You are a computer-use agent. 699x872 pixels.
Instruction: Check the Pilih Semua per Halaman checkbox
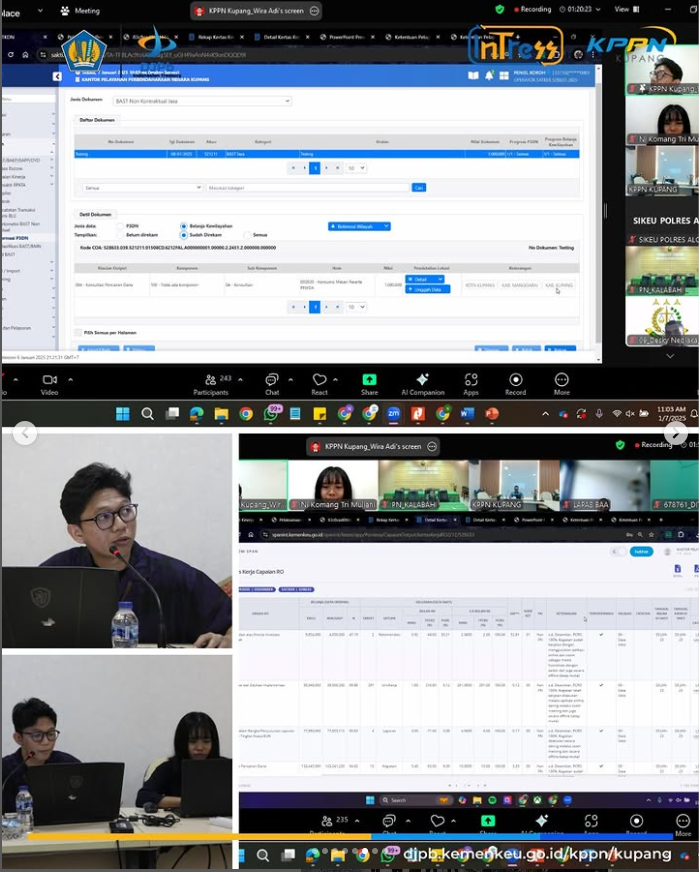[x=78, y=332]
